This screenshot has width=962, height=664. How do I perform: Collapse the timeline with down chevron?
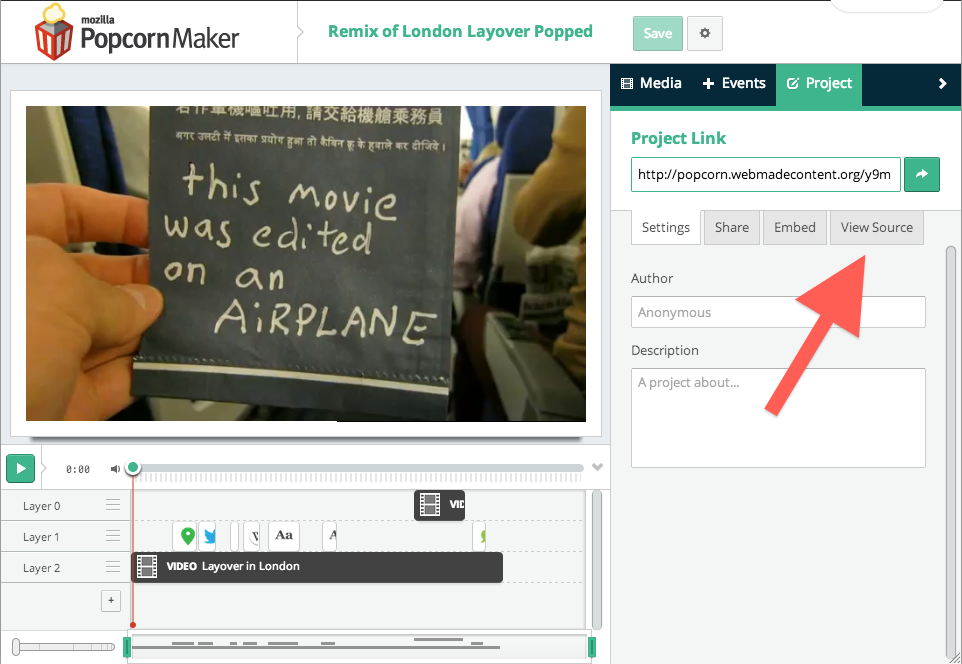click(598, 467)
